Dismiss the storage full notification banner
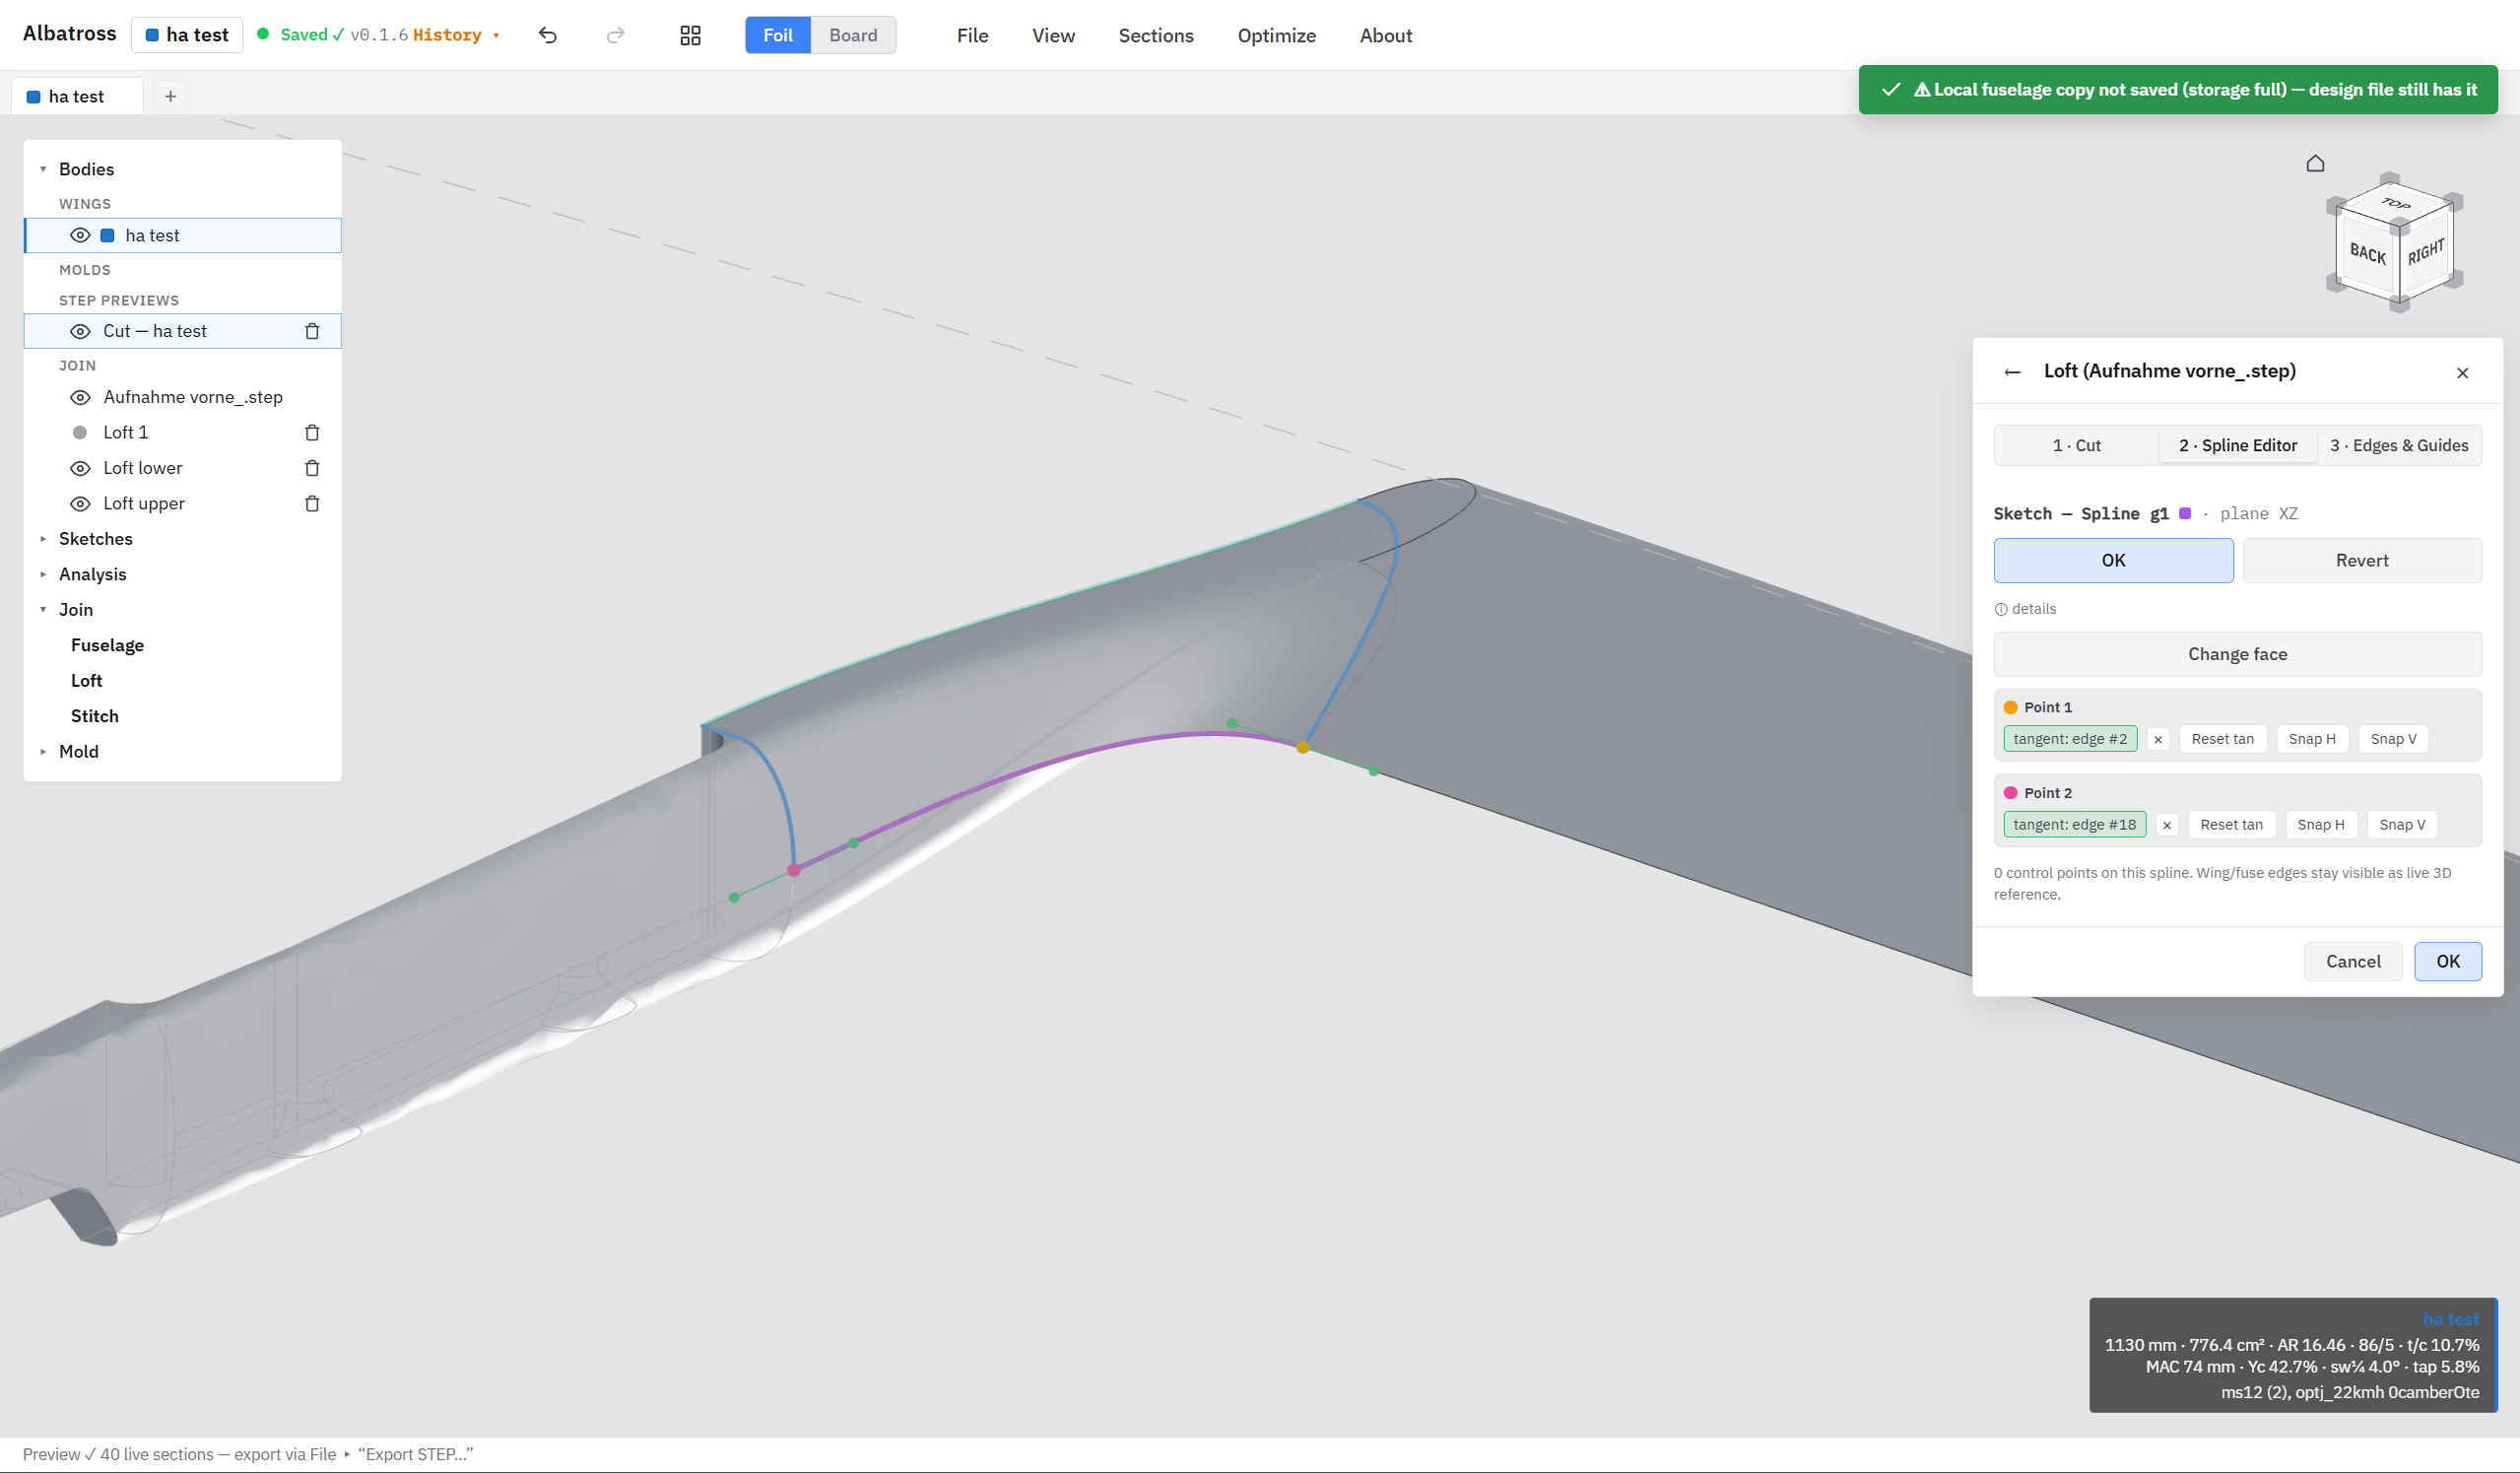Viewport: 2520px width, 1473px height. (x=2177, y=89)
